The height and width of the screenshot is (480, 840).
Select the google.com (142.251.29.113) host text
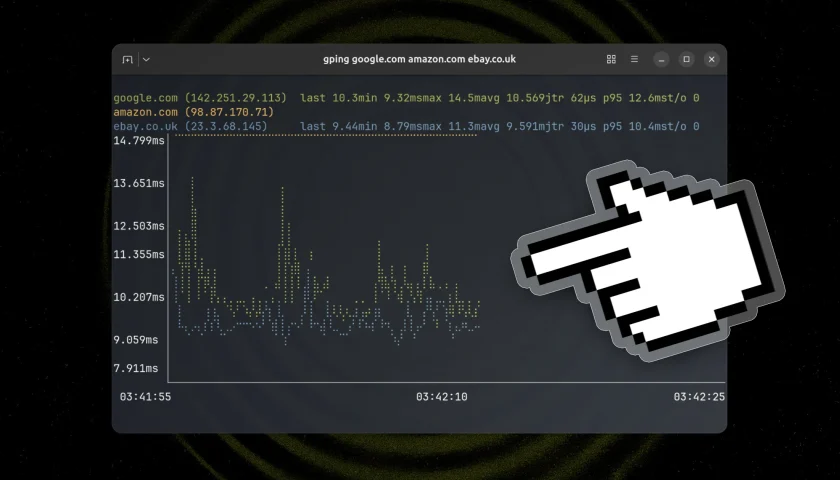(200, 98)
